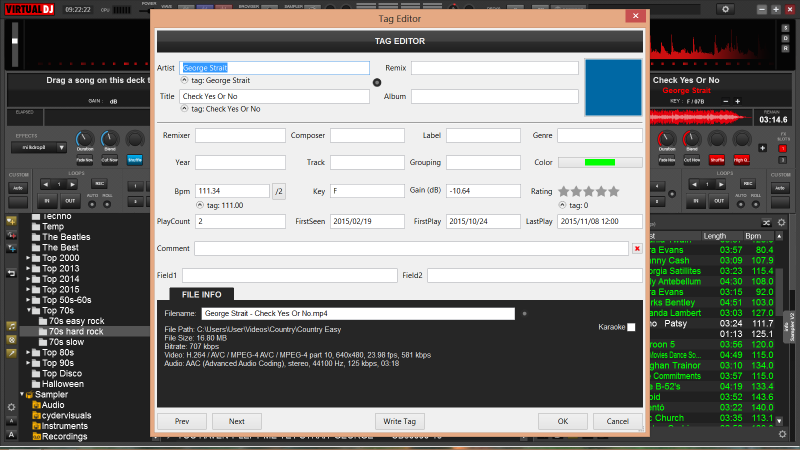This screenshot has width=800, height=450.
Task: Toggle the red Shuffle button on right deck
Action: point(716,159)
